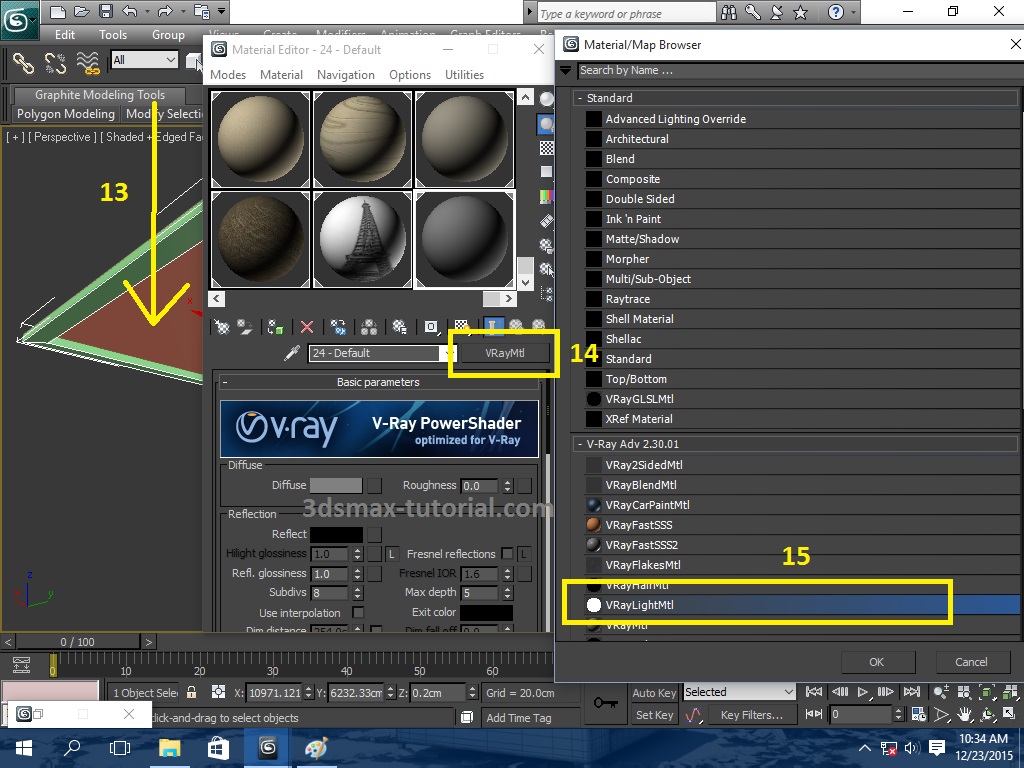Click the binoculars search icon
This screenshot has width=1024, height=768.
729,12
